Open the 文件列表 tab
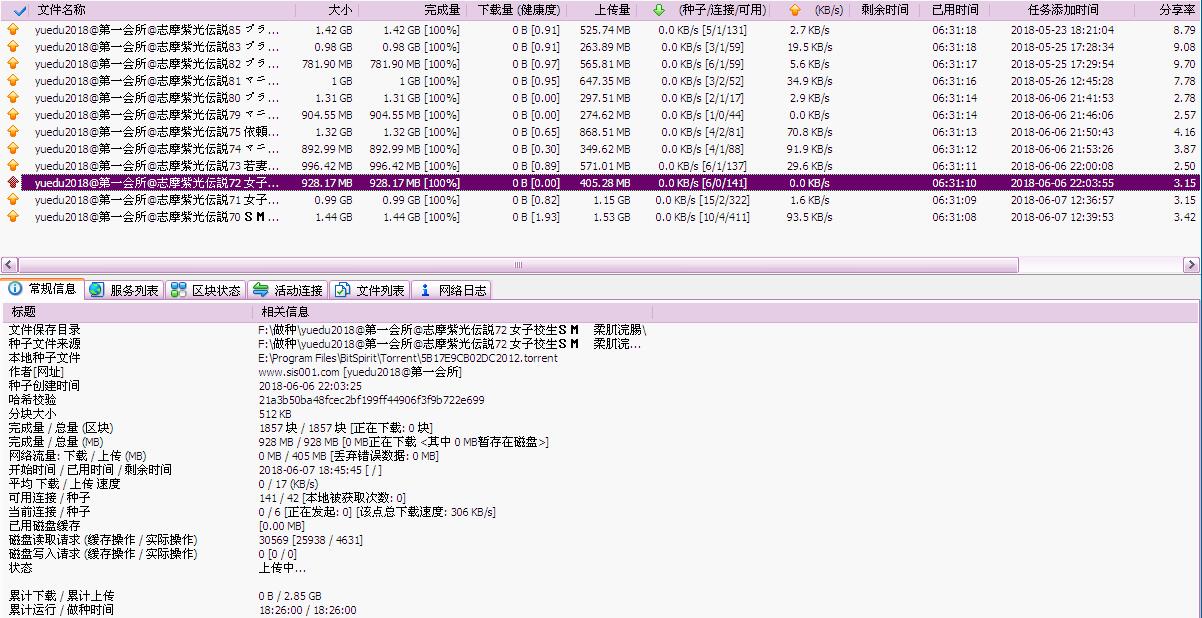The image size is (1202, 618). coord(370,290)
